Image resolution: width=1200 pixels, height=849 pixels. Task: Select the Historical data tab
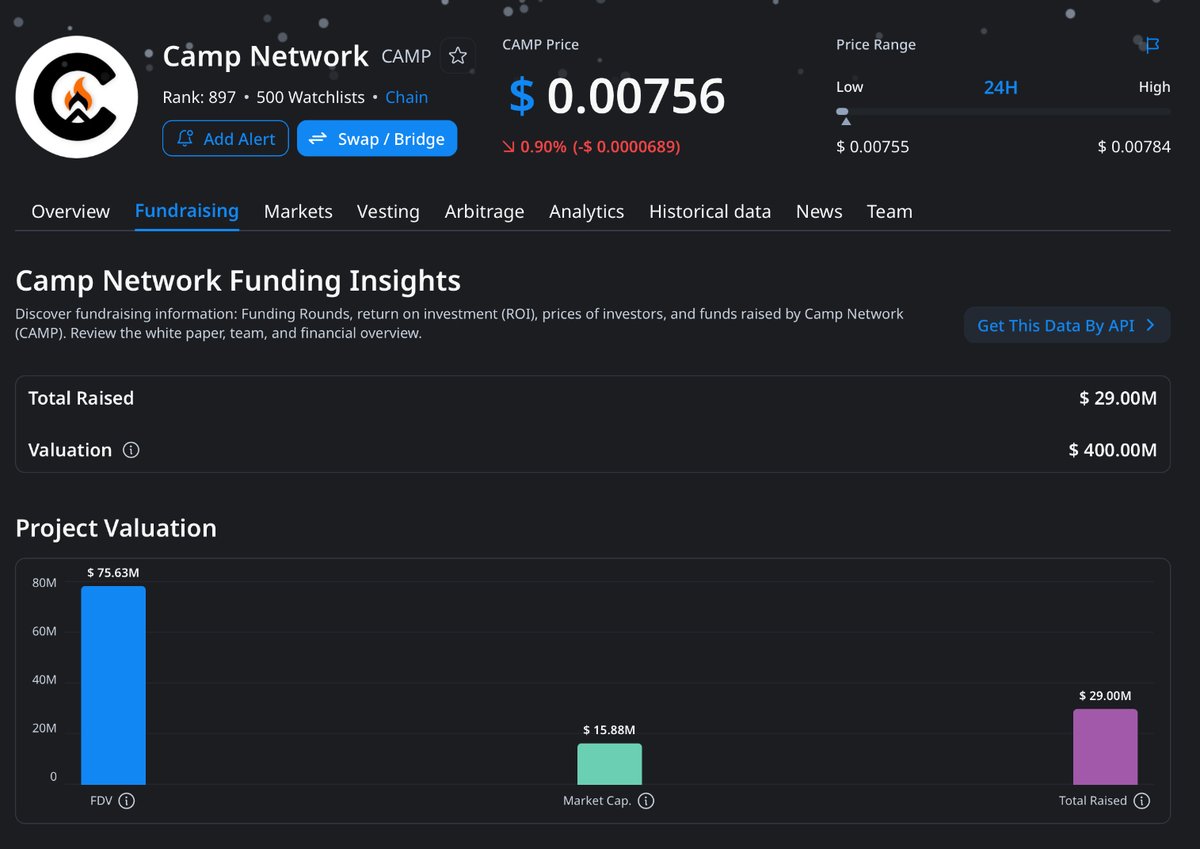[710, 211]
